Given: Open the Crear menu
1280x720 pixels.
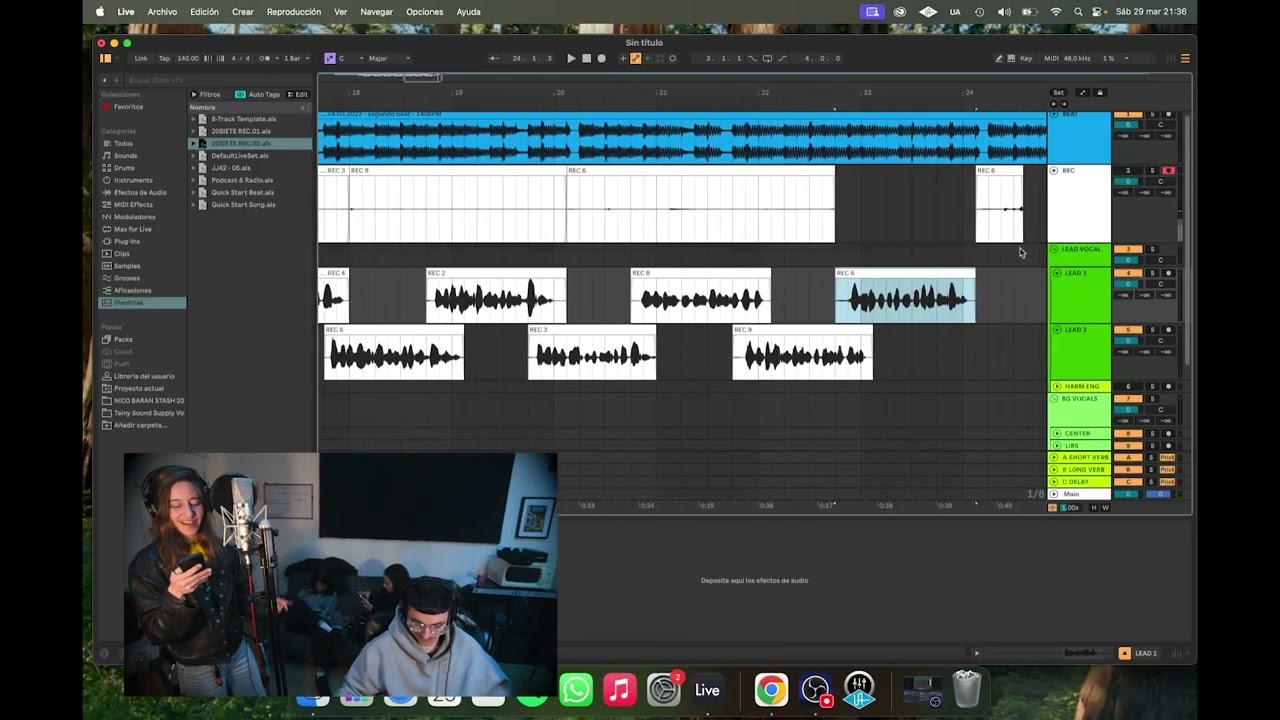Looking at the screenshot, I should point(243,12).
